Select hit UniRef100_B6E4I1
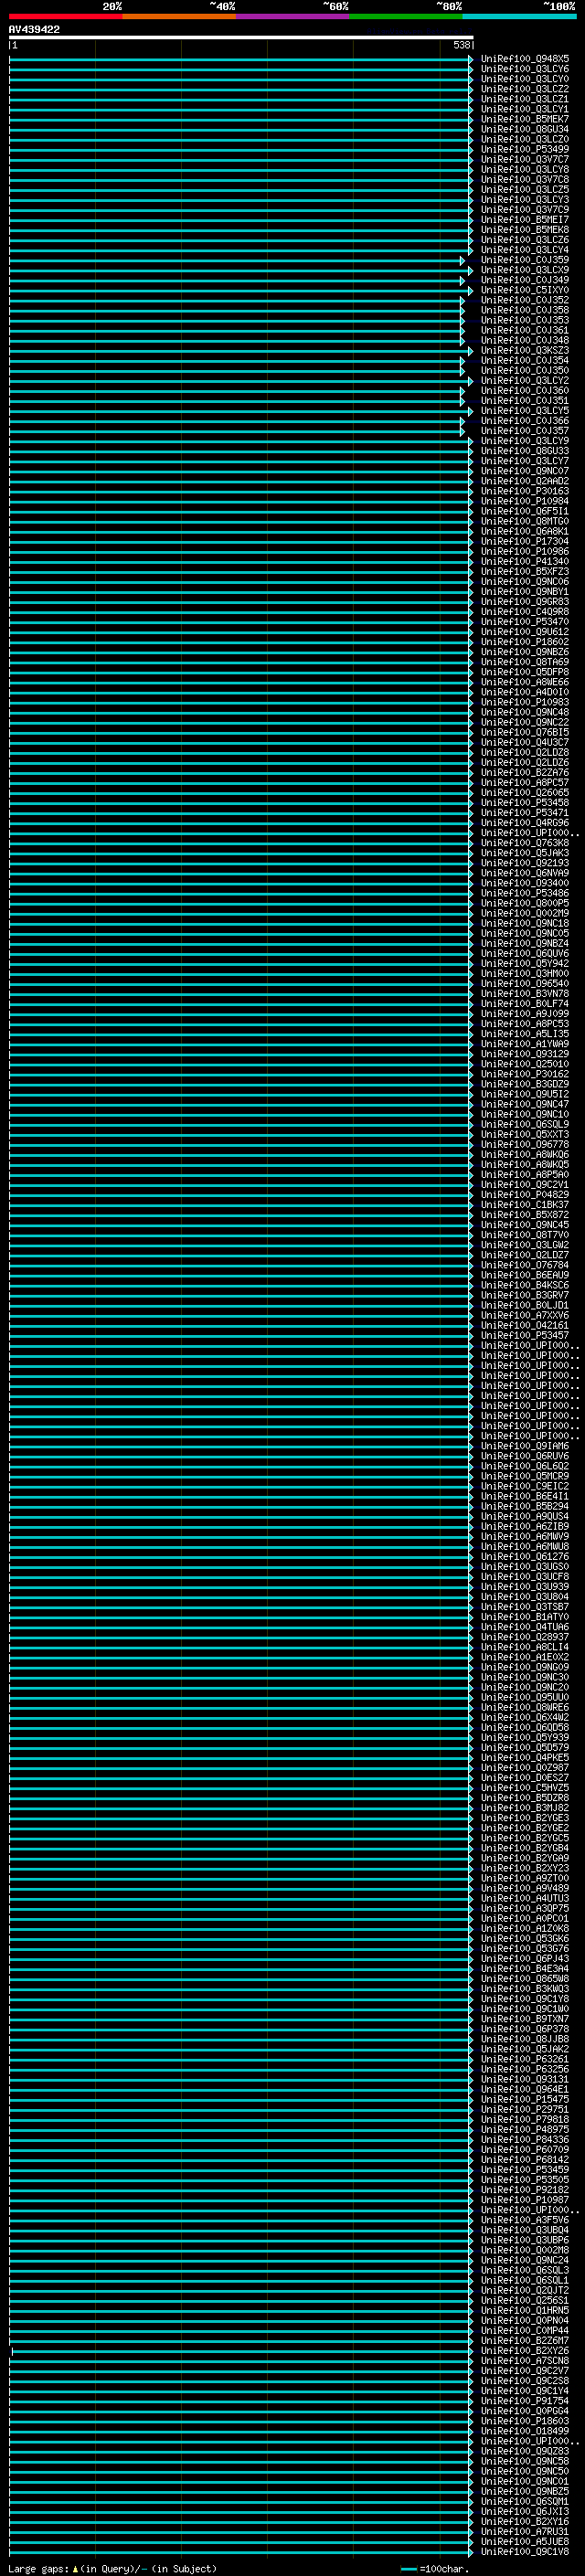Image resolution: width=585 pixels, height=2576 pixels. 525,1496
